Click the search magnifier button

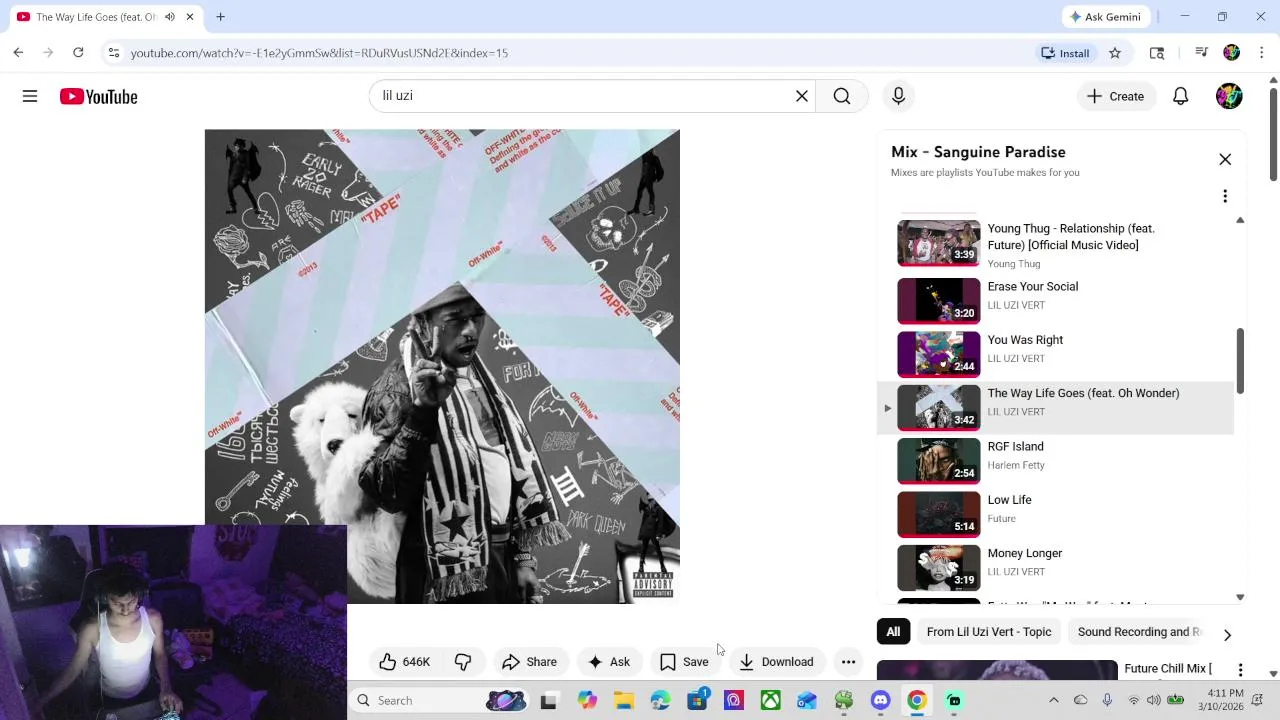[842, 96]
